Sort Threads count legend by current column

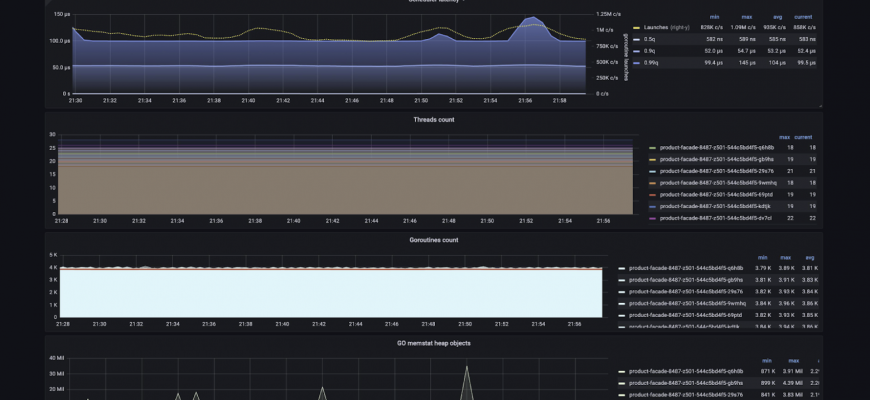[x=803, y=136]
